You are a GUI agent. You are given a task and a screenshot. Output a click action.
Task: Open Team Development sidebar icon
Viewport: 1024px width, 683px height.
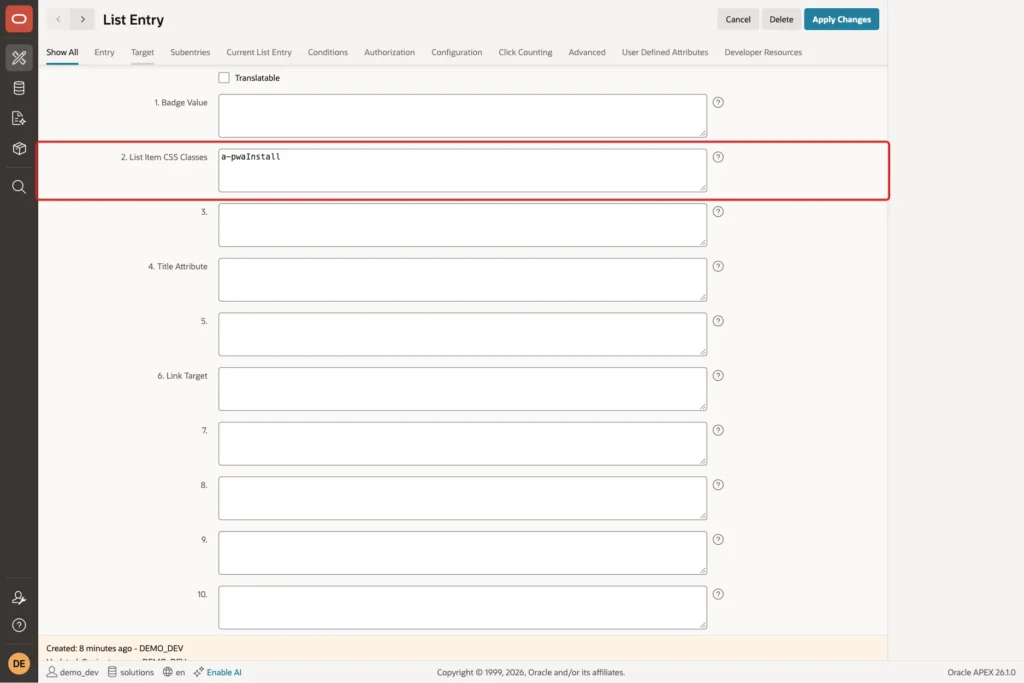click(19, 118)
